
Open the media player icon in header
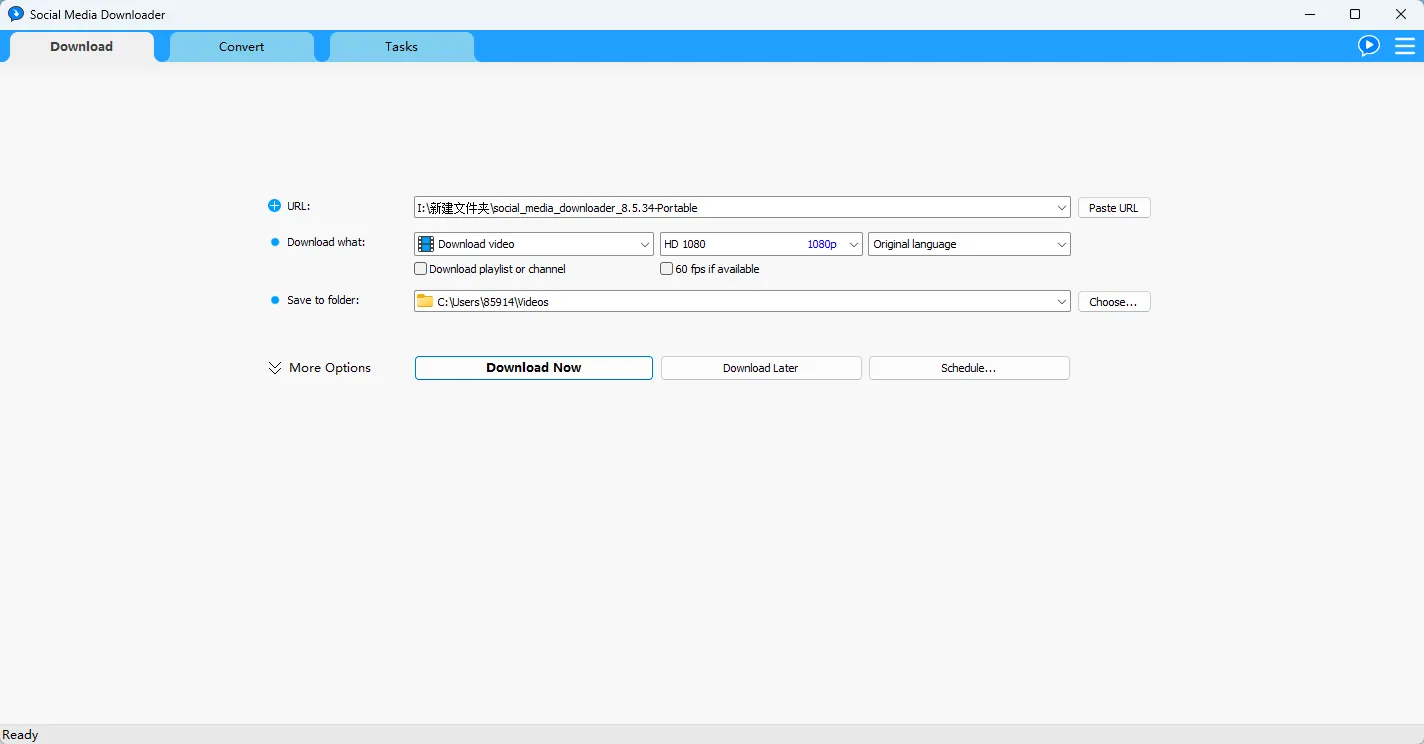[x=1369, y=46]
